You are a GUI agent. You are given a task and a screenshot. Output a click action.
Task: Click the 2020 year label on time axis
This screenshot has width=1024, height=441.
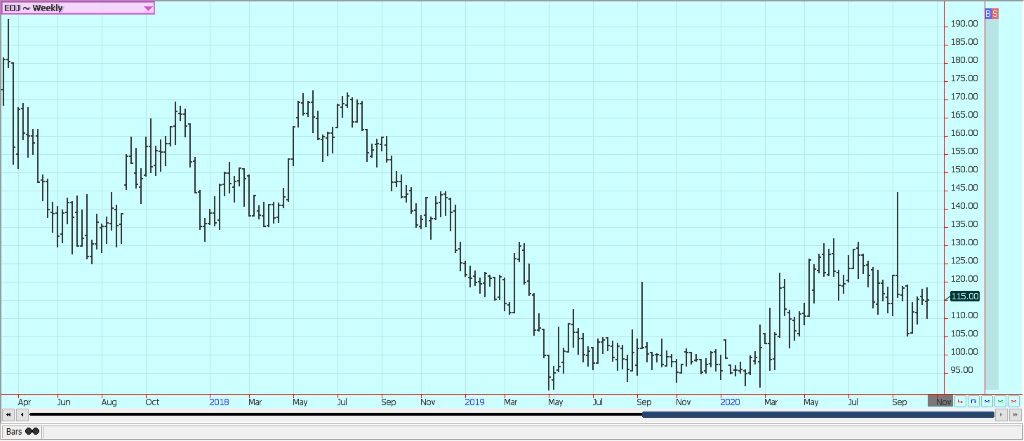tap(730, 402)
